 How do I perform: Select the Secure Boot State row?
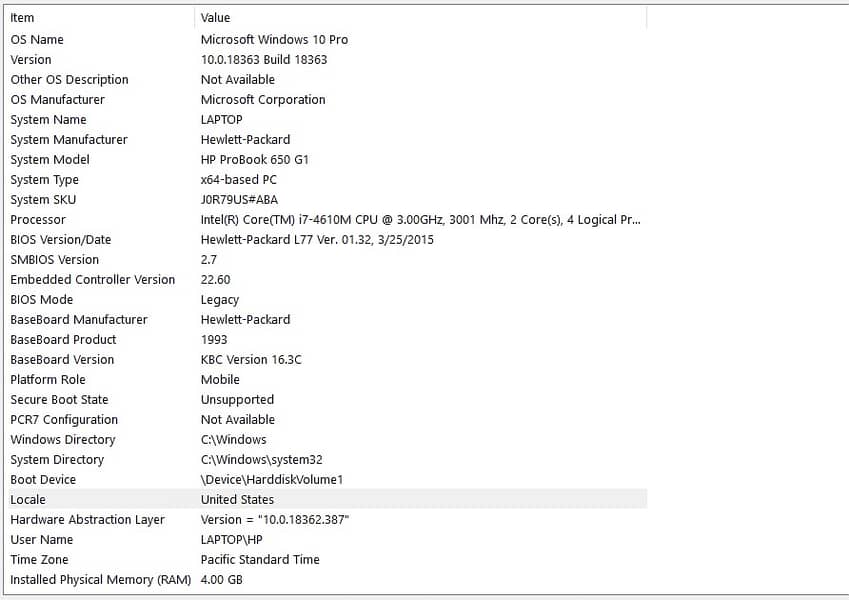coord(59,400)
